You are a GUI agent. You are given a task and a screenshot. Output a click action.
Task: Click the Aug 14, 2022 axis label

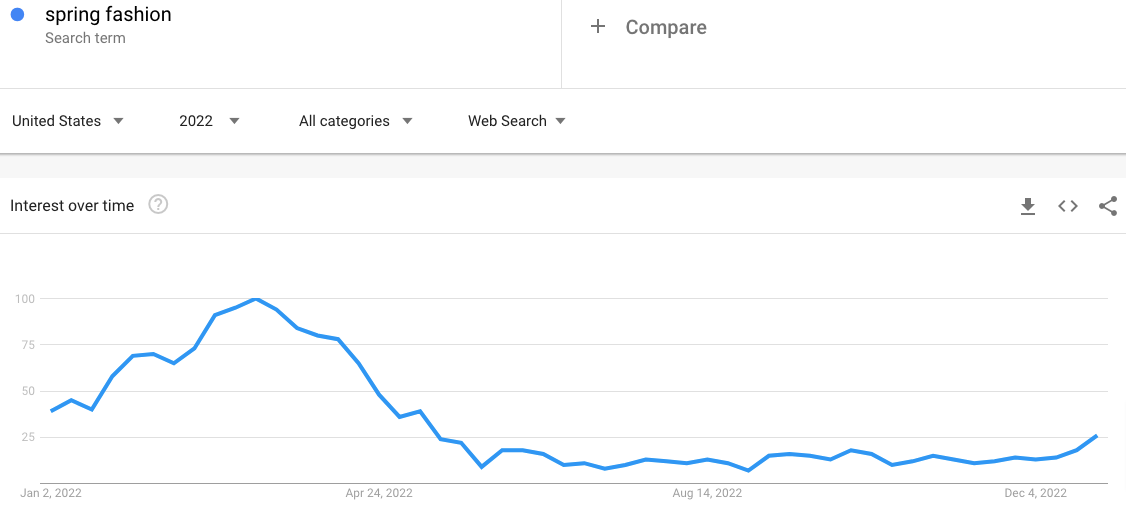coord(707,493)
